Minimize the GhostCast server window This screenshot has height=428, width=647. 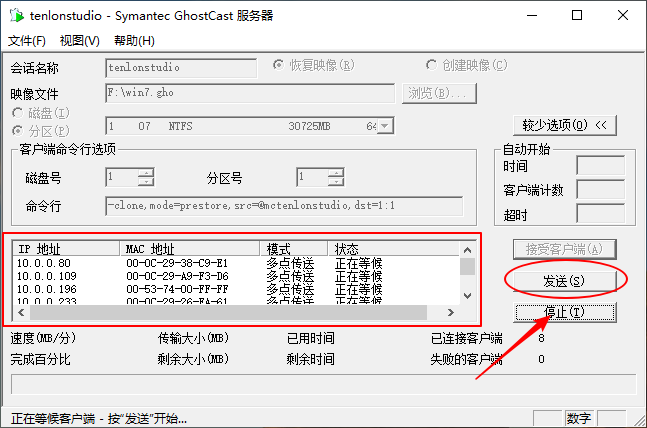click(x=532, y=16)
